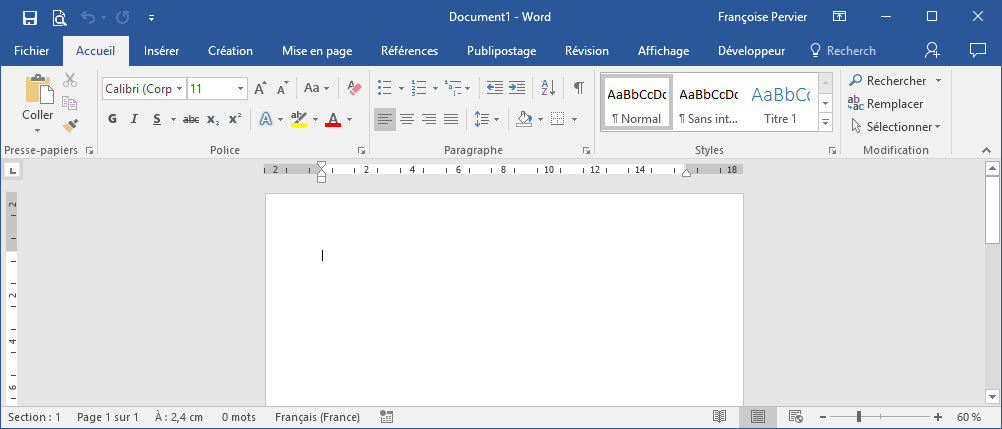This screenshot has height=429, width=1002.
Task: Click the Save icon in title bar
Action: (x=30, y=17)
